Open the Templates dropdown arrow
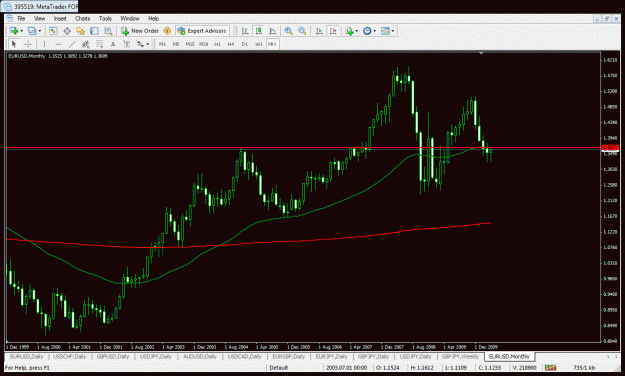 point(393,31)
